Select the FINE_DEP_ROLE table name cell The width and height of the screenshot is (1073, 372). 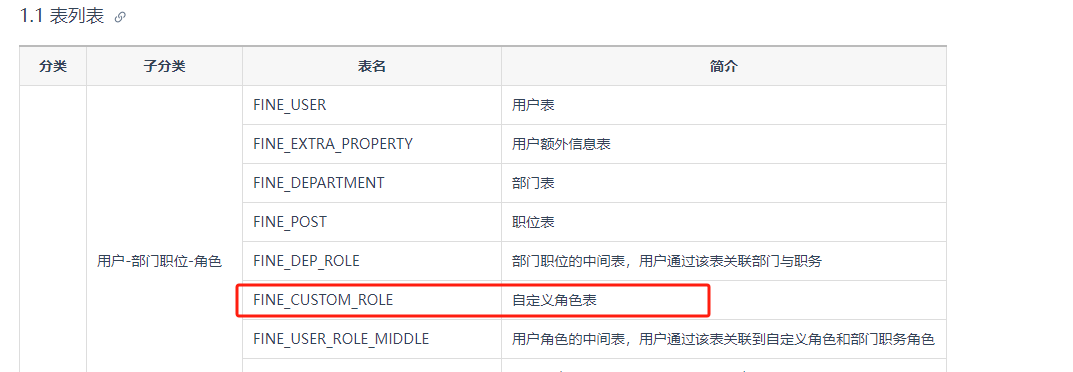tap(372, 261)
